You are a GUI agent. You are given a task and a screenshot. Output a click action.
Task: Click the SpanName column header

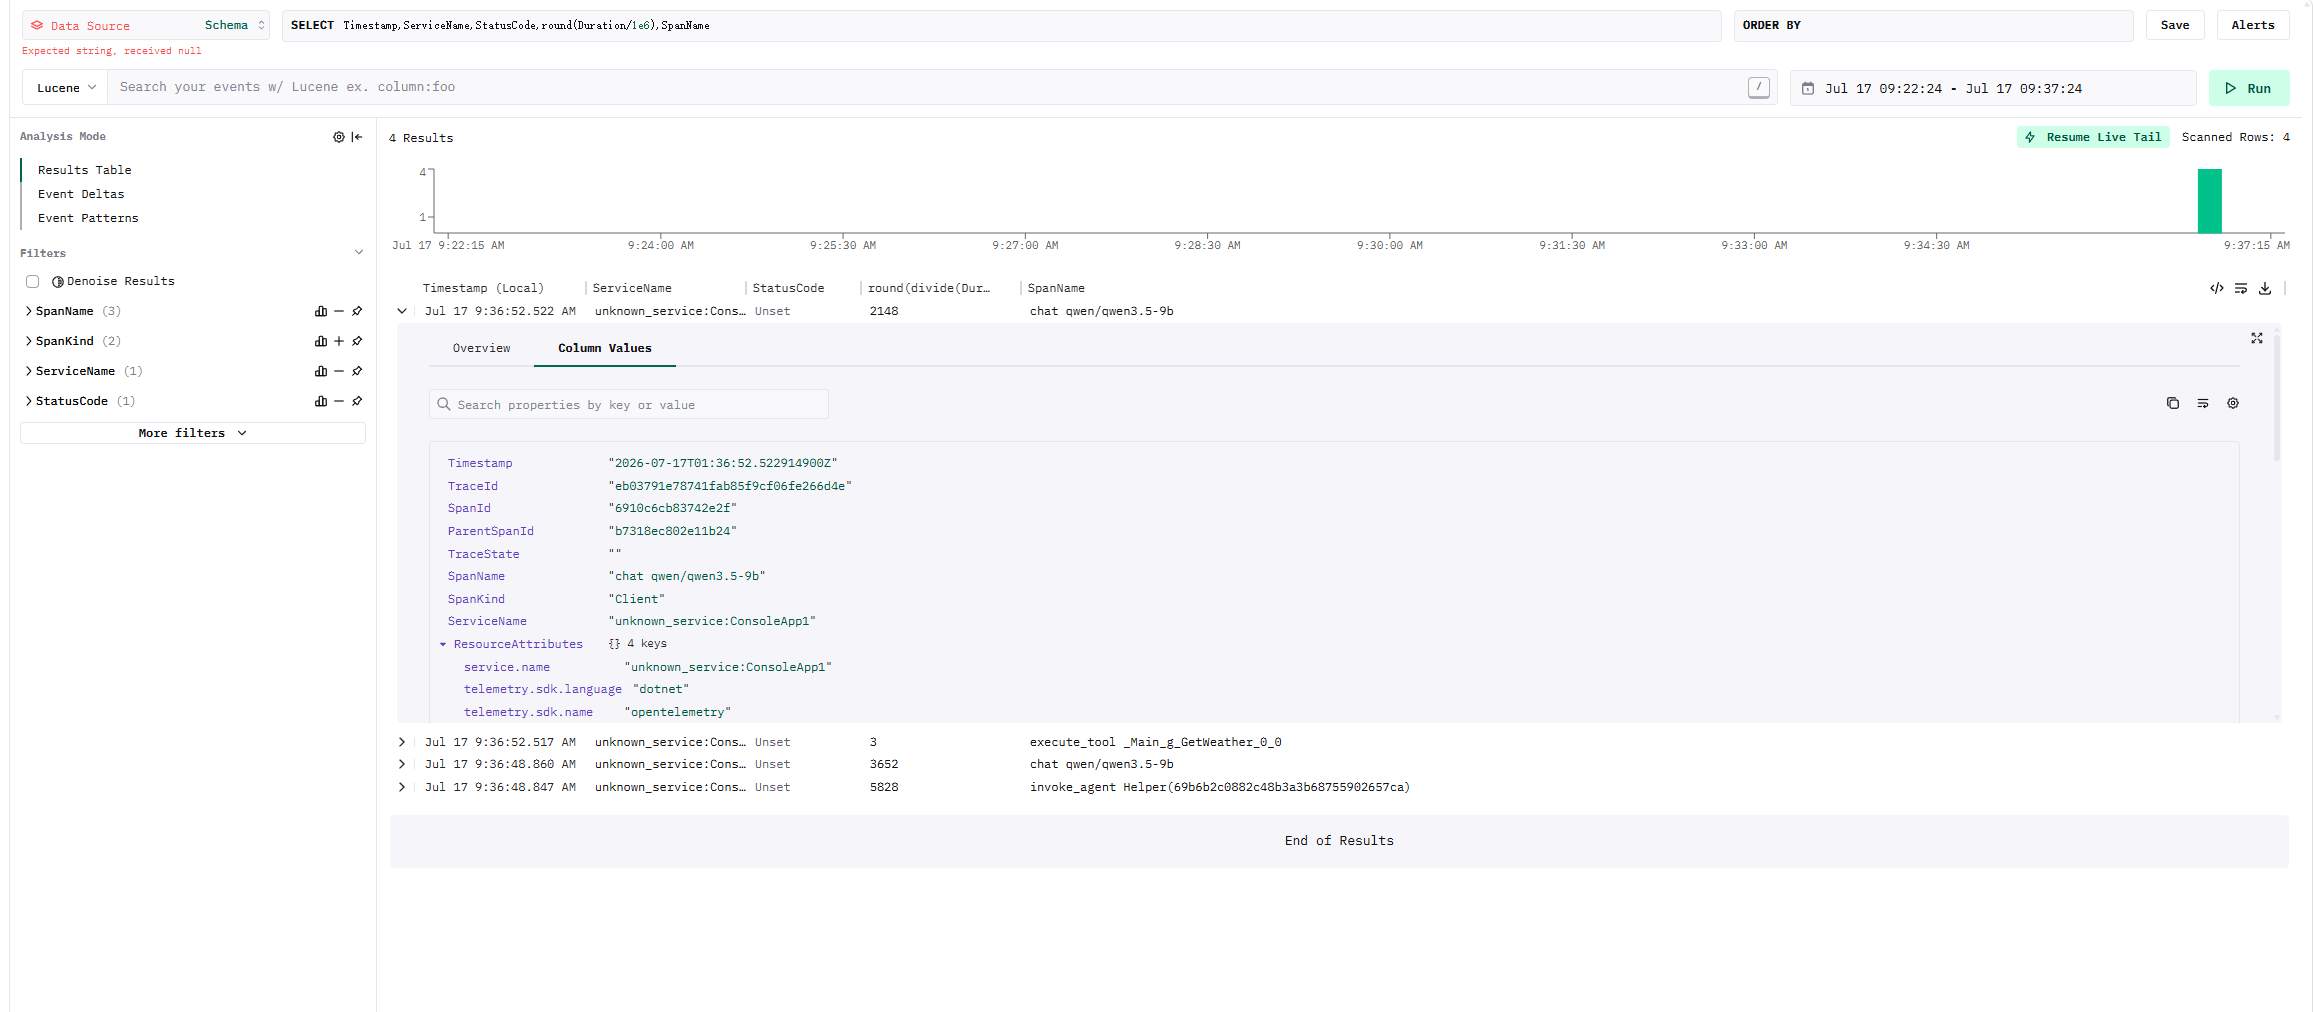(1056, 289)
